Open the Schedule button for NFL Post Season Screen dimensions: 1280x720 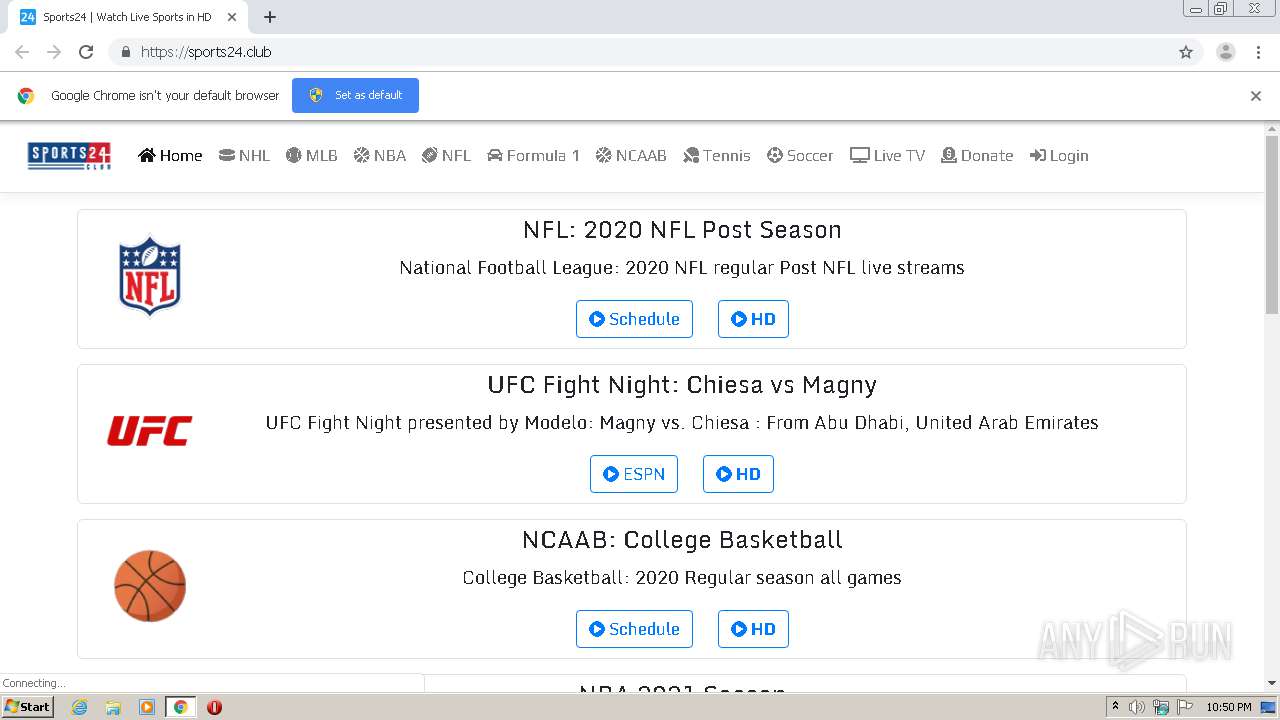(634, 319)
